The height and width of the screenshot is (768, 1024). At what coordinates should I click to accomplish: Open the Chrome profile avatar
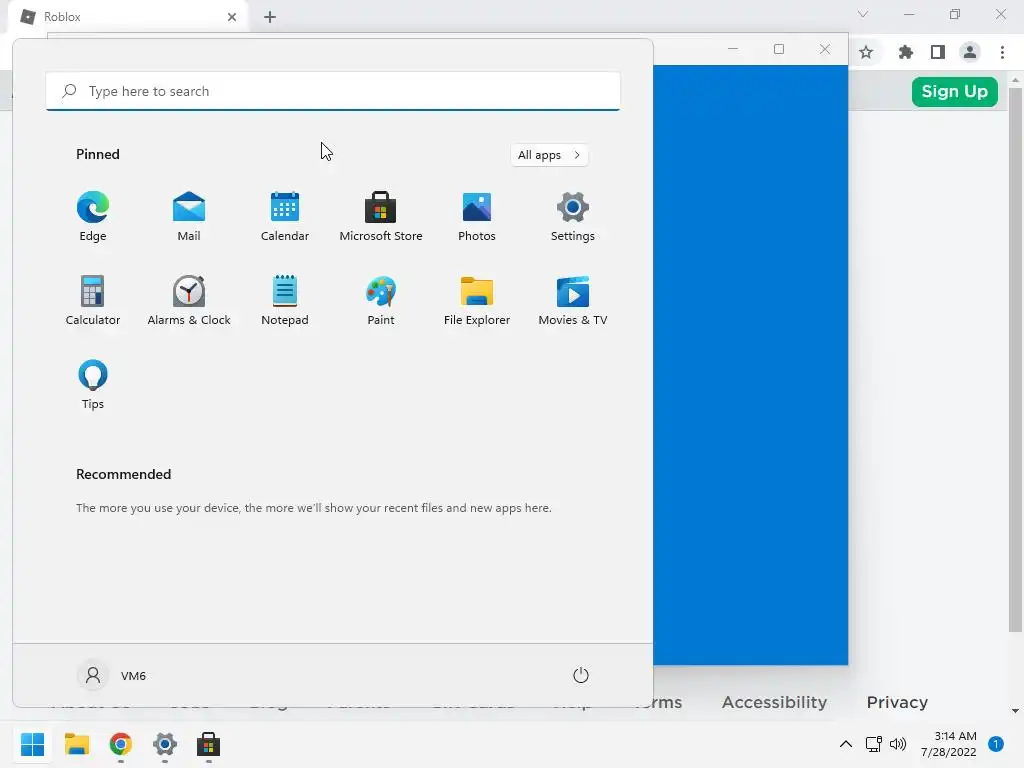pyautogui.click(x=970, y=52)
